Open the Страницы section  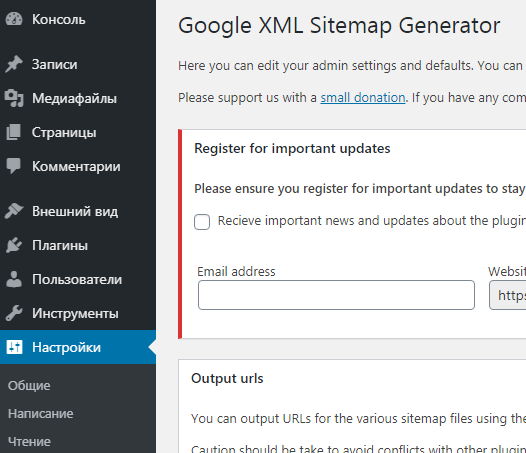point(78,132)
